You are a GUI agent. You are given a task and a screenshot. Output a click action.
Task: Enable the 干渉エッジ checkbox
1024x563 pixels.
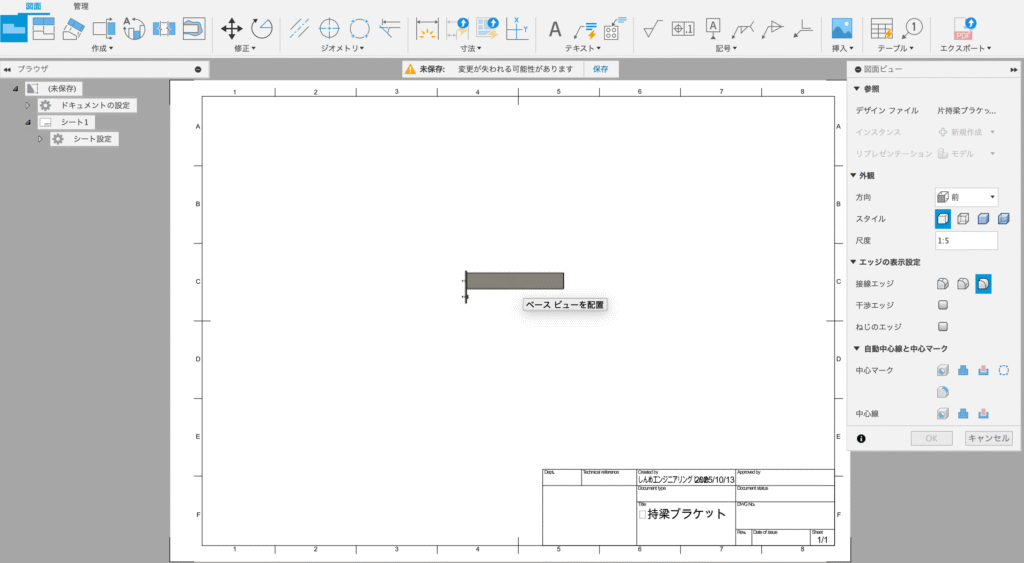(x=943, y=305)
